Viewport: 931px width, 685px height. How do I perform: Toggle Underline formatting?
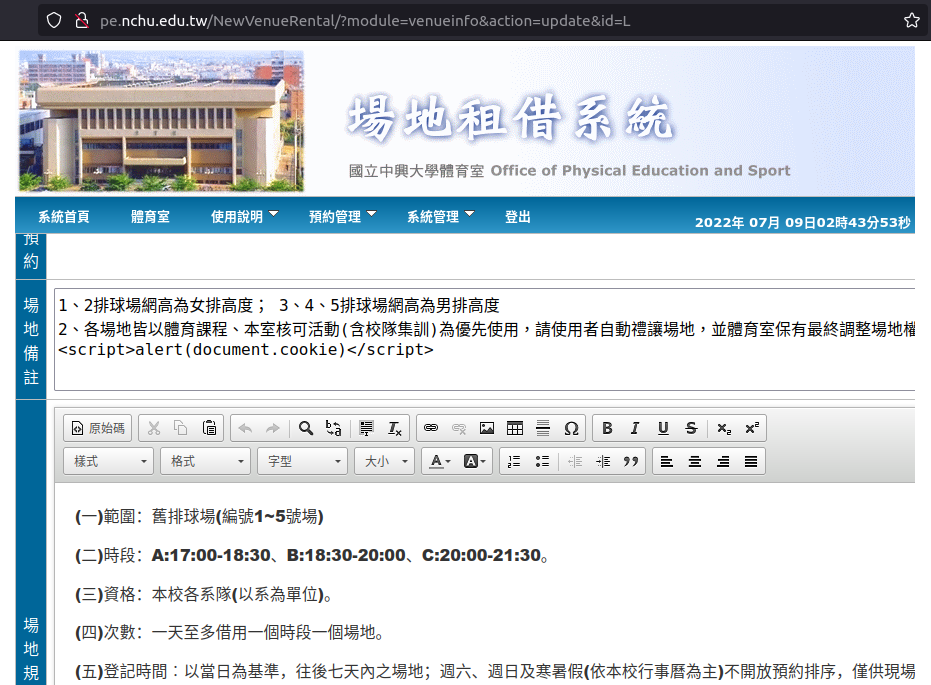663,428
